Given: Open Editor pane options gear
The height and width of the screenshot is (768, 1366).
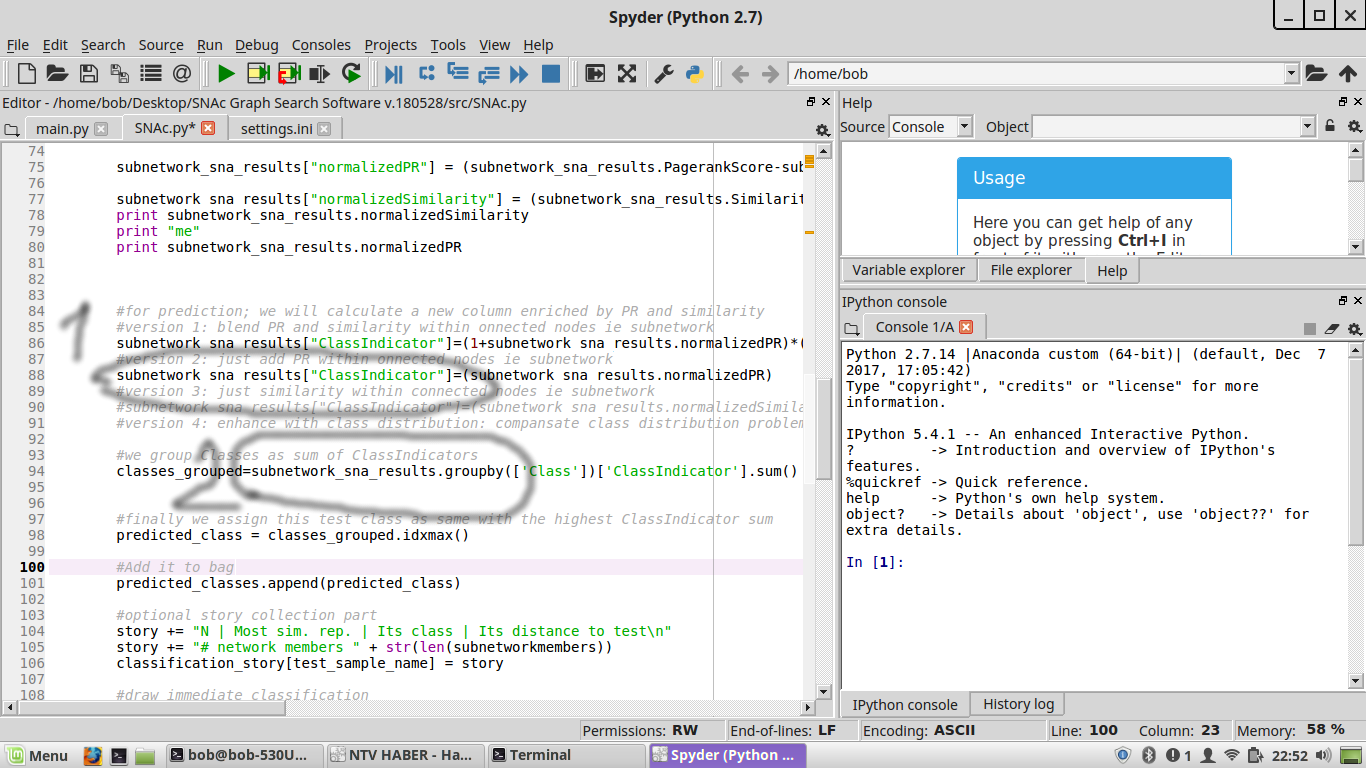Looking at the screenshot, I should point(823,130).
